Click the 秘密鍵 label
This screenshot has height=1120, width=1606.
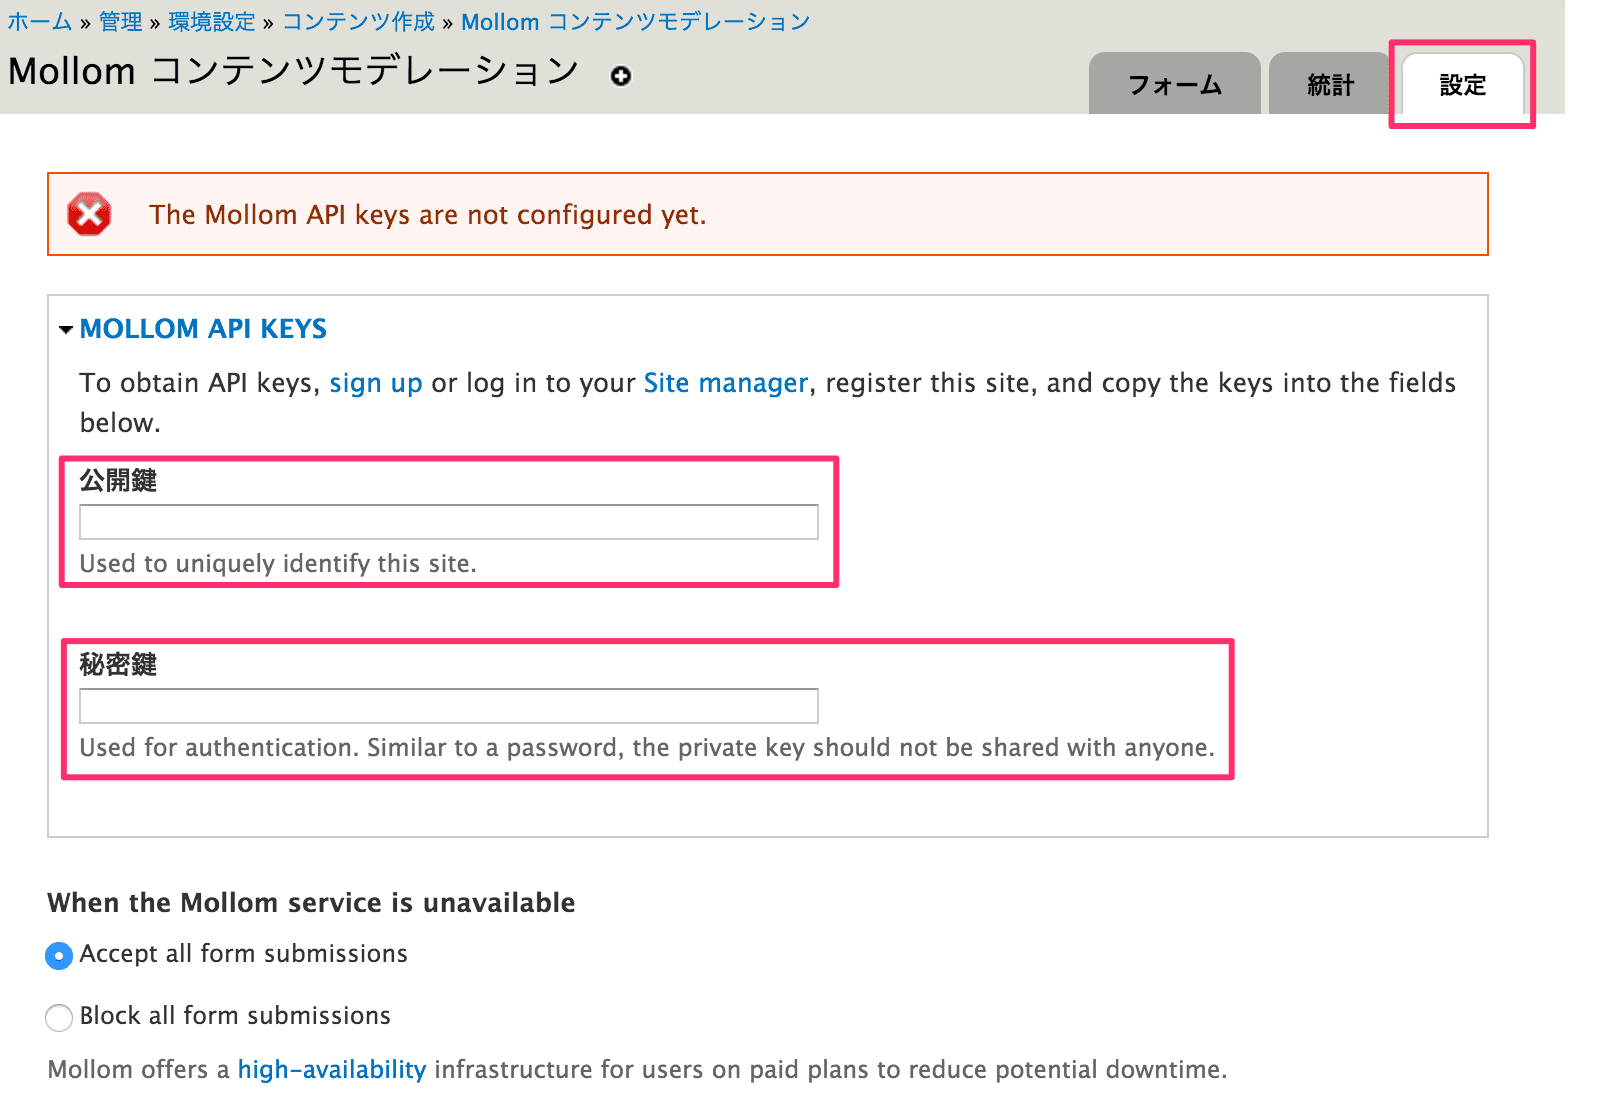tap(118, 665)
